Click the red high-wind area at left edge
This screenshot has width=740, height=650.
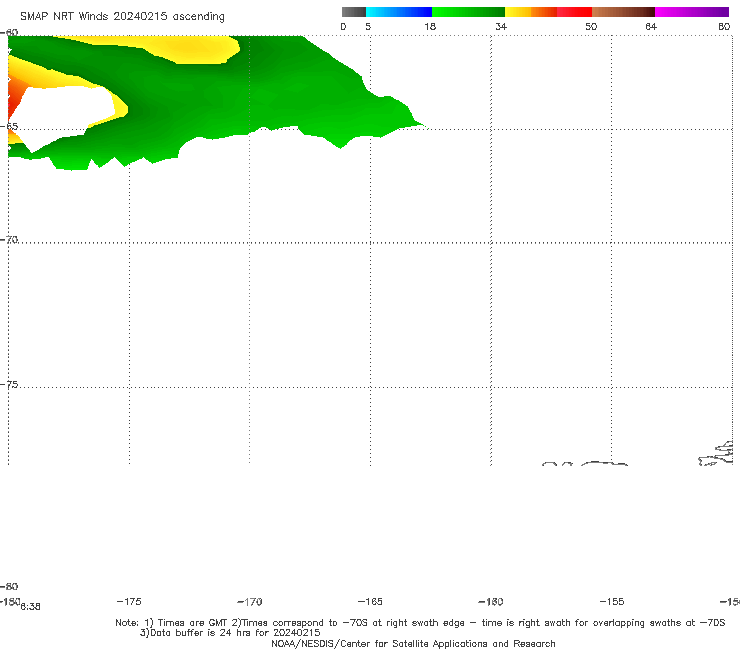pyautogui.click(x=15, y=97)
